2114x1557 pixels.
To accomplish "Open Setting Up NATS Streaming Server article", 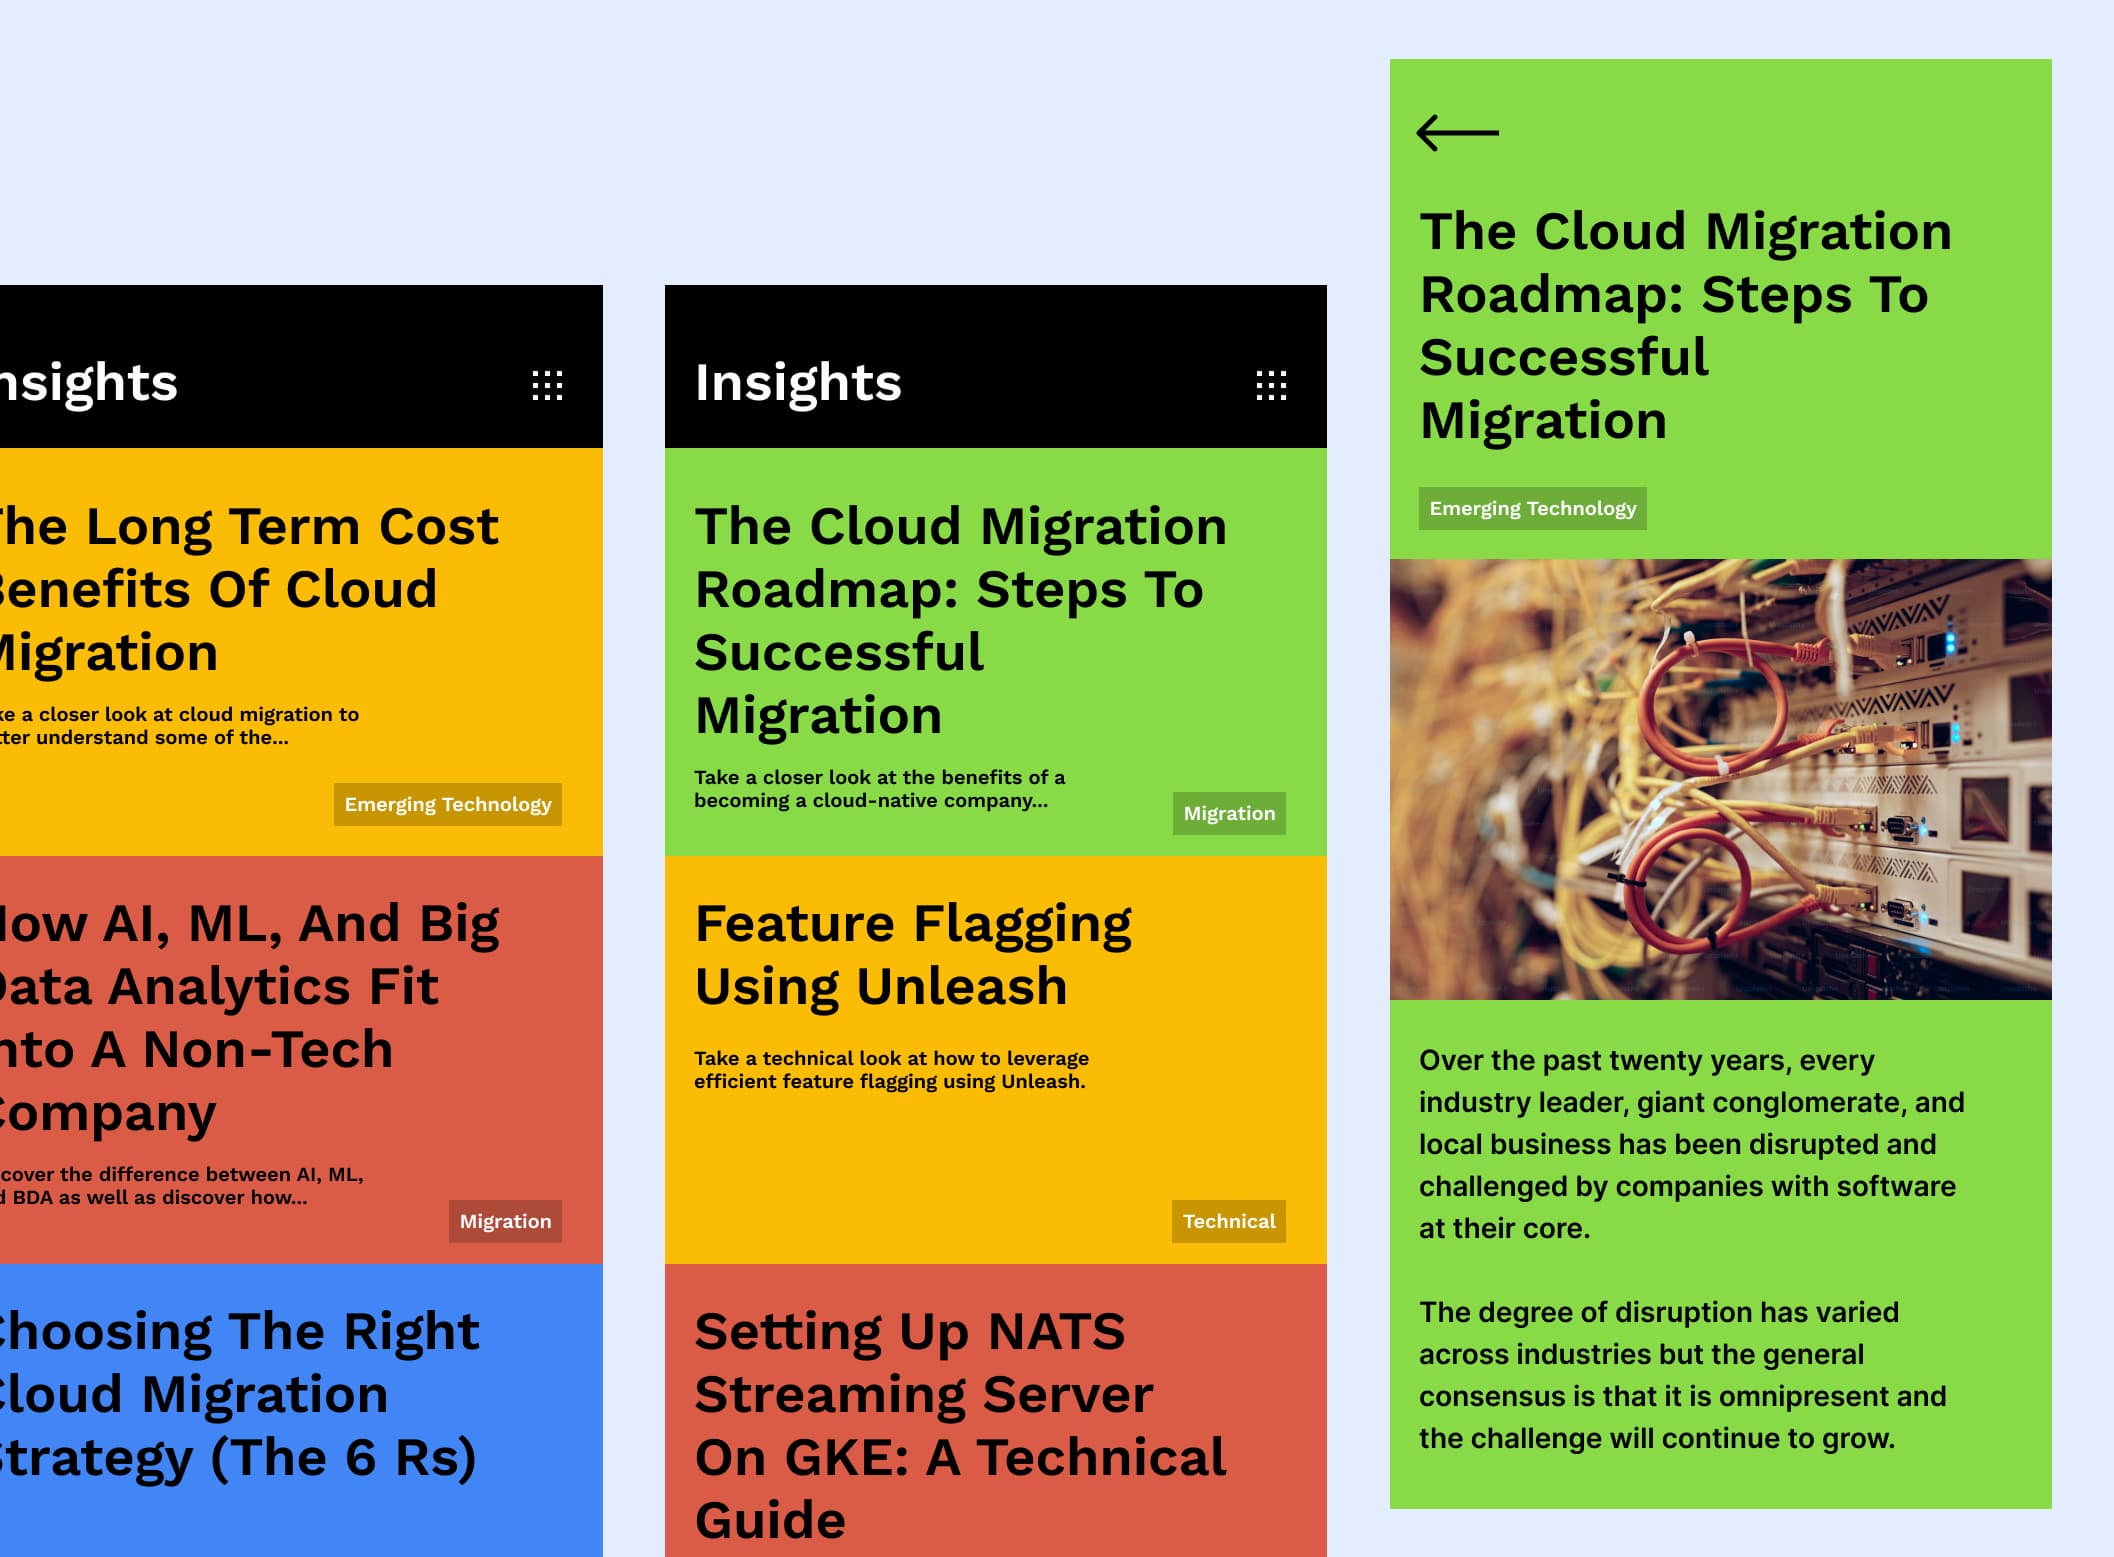I will coord(958,1424).
